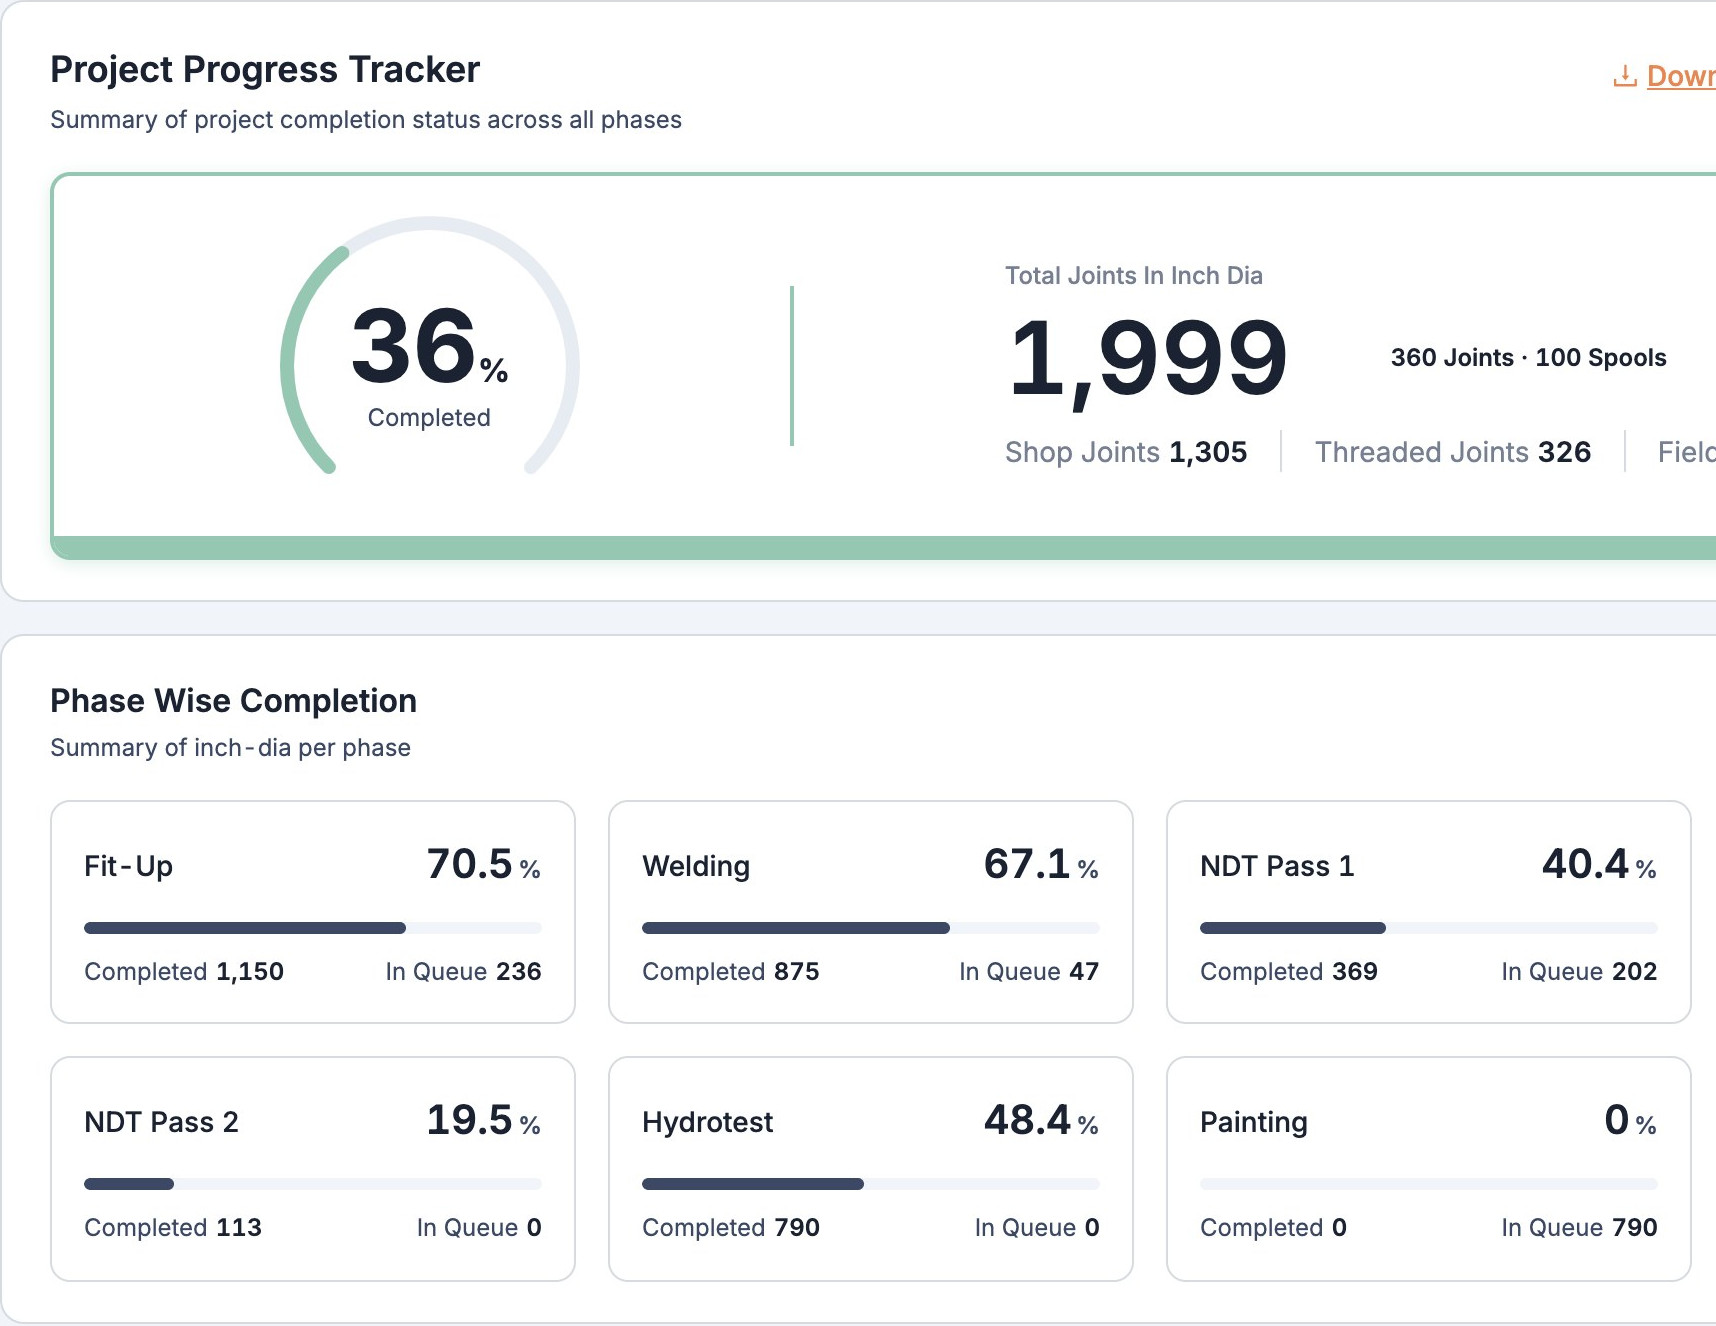Click the 36% Completed circular gauge
Screen dimensions: 1716x1326
pyautogui.click(x=430, y=346)
